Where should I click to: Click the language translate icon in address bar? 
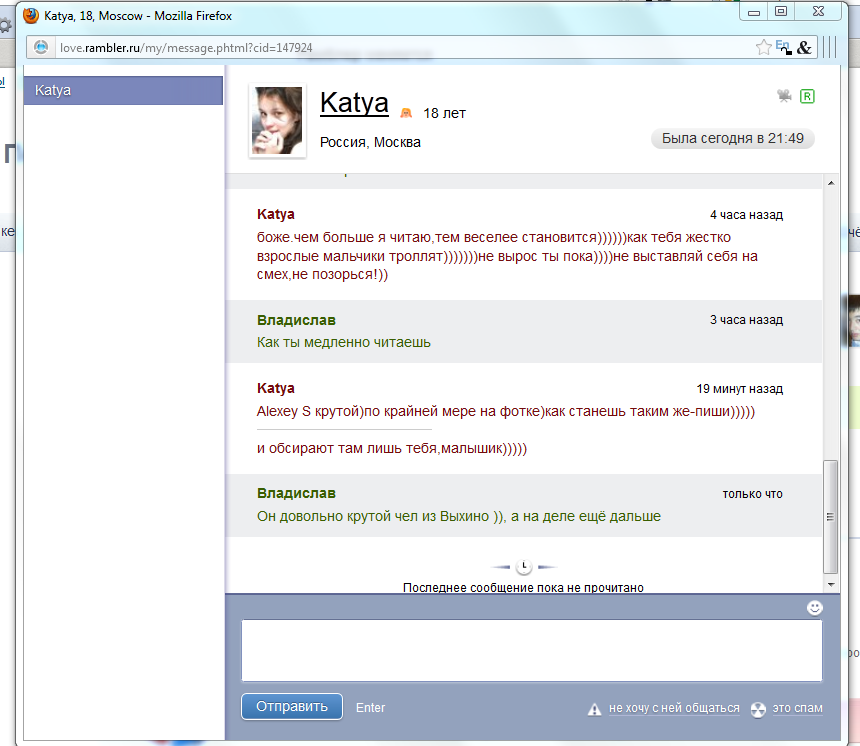click(x=783, y=47)
